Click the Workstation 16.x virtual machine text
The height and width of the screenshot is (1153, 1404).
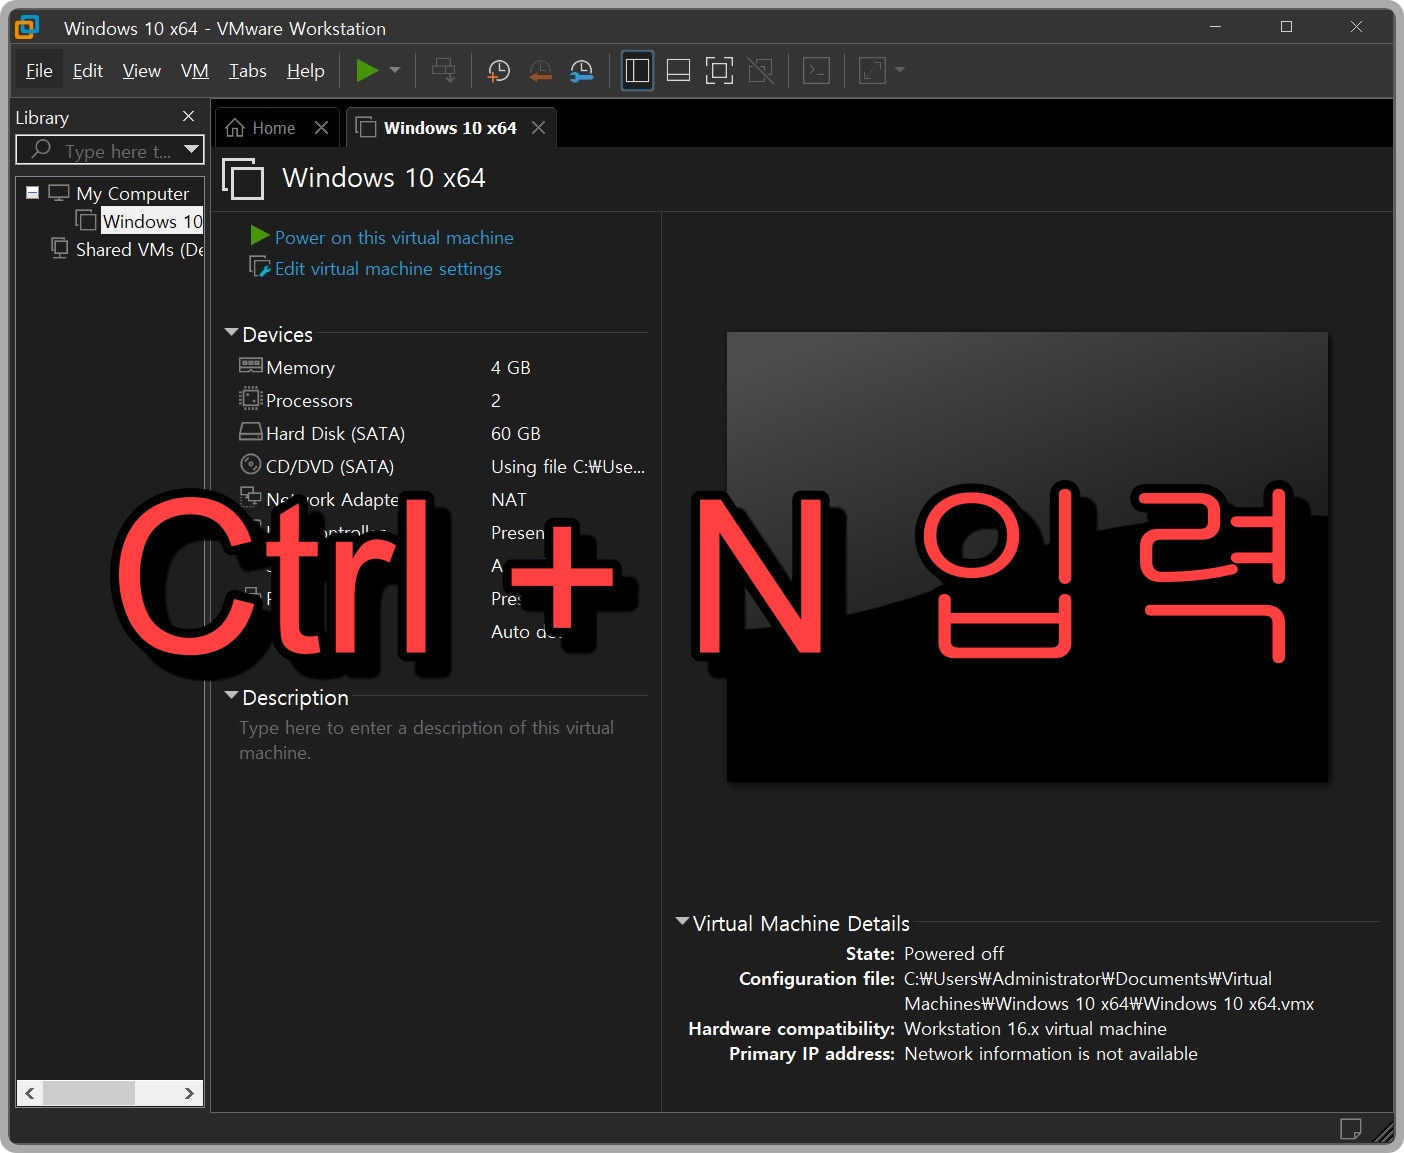tap(1035, 1028)
